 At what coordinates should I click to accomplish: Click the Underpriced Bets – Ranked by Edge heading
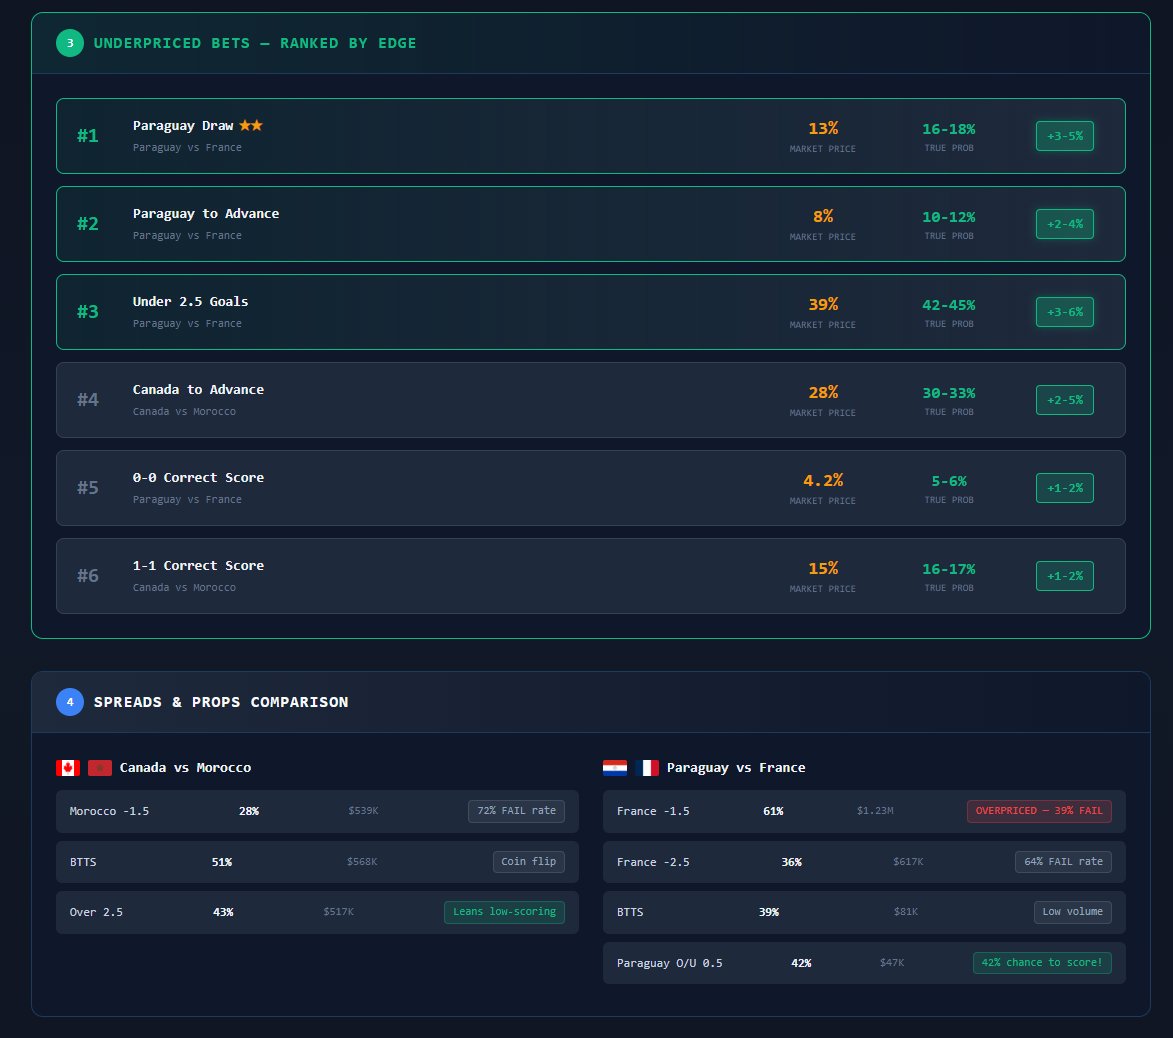[x=254, y=43]
